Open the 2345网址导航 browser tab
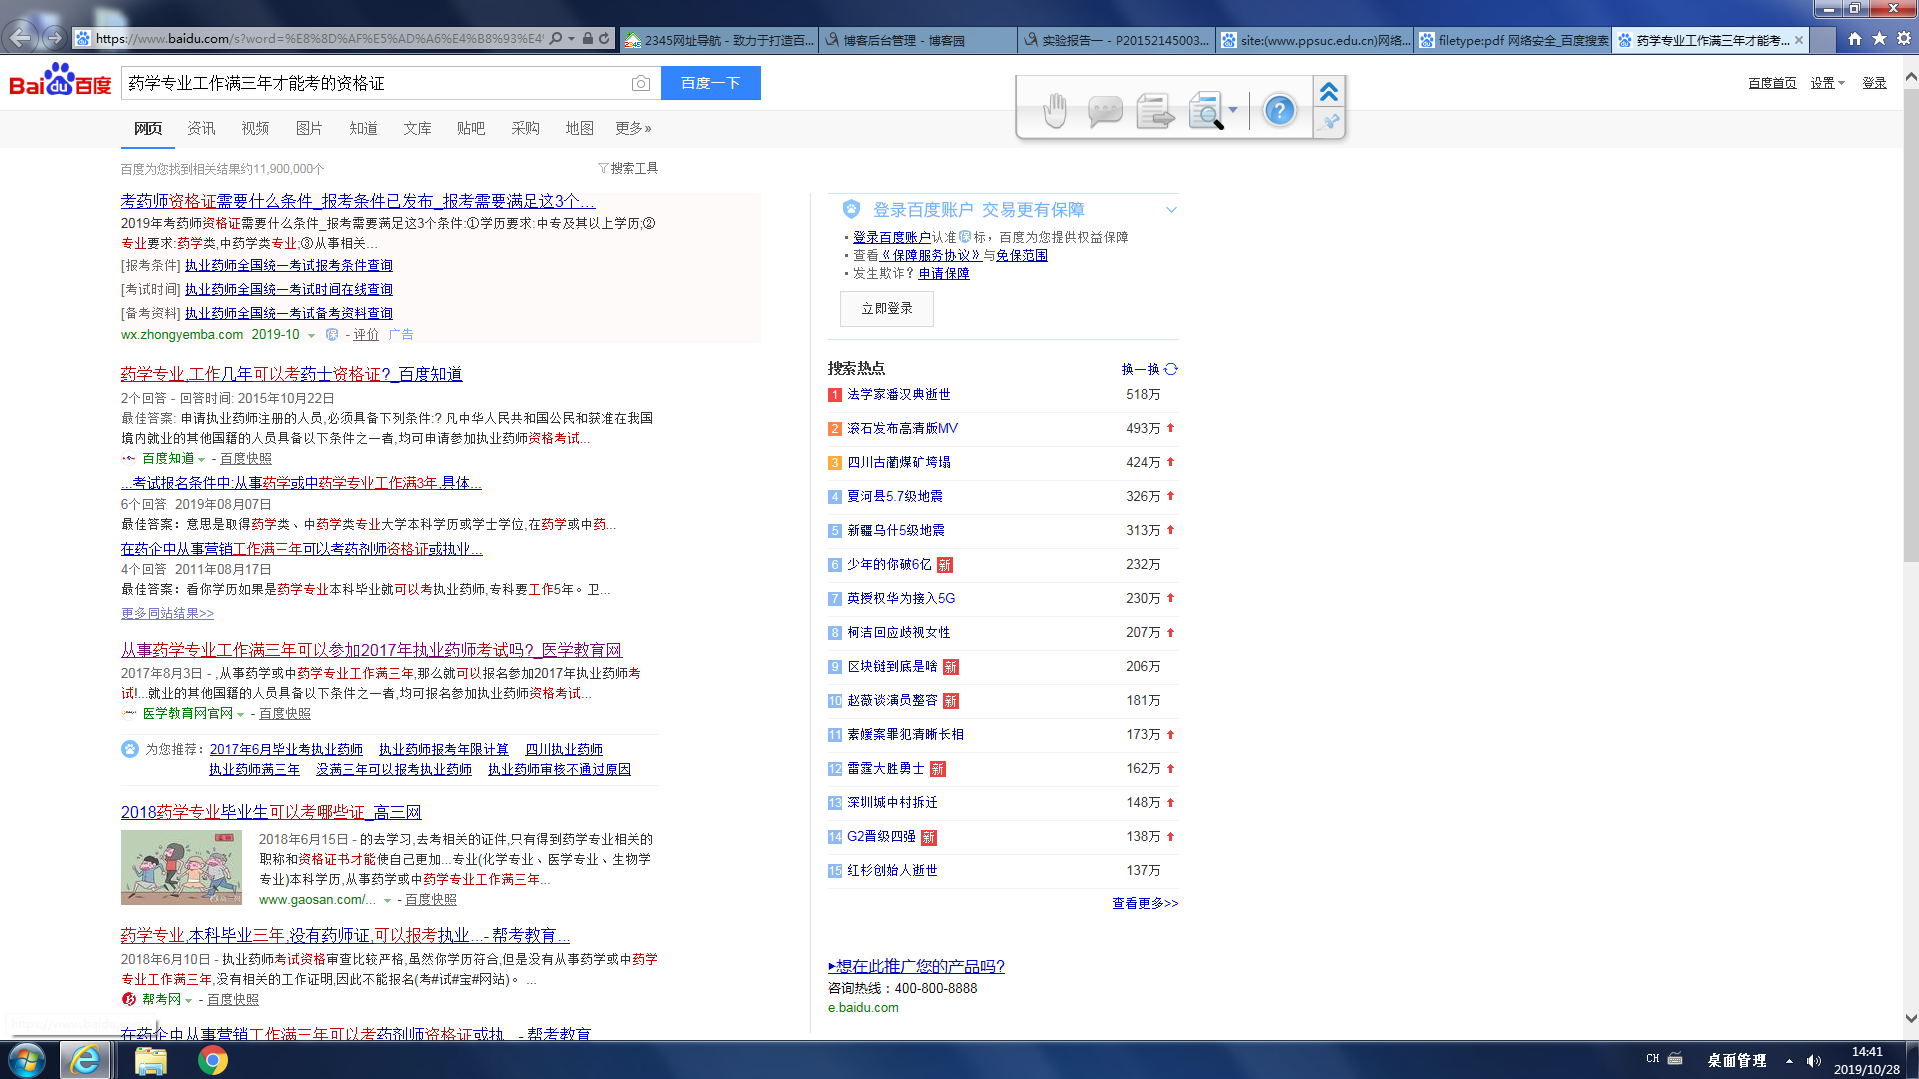The image size is (1919, 1079). (x=718, y=40)
